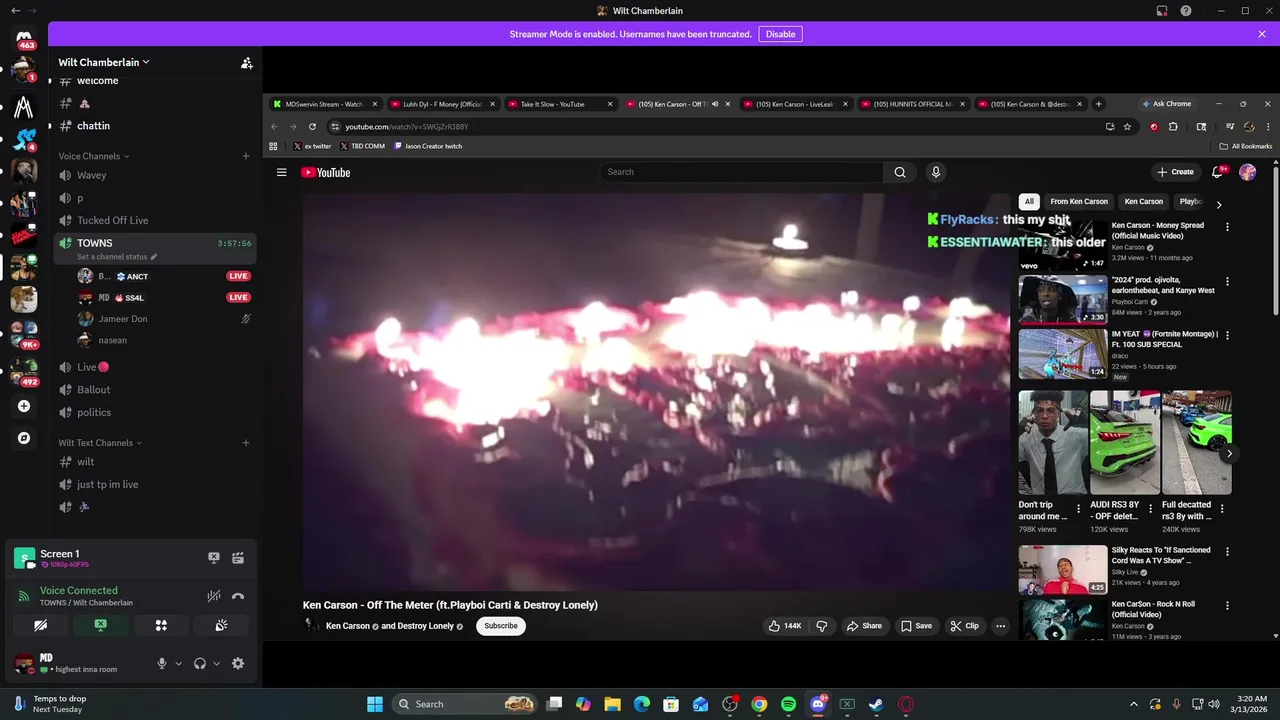This screenshot has width=1280, height=720.
Task: Add a voice channel plus button
Action: pos(246,156)
